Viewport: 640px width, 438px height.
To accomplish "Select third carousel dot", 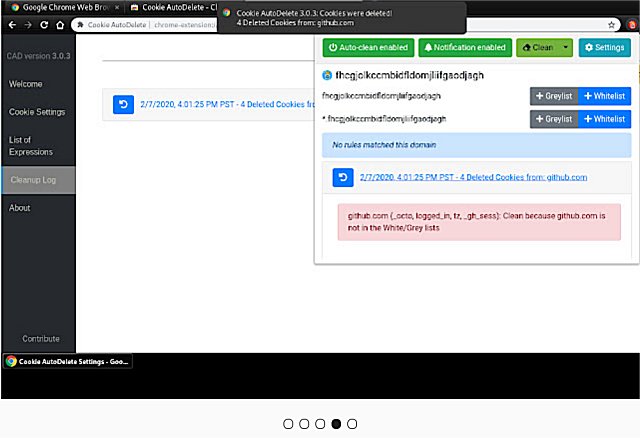I will click(320, 424).
